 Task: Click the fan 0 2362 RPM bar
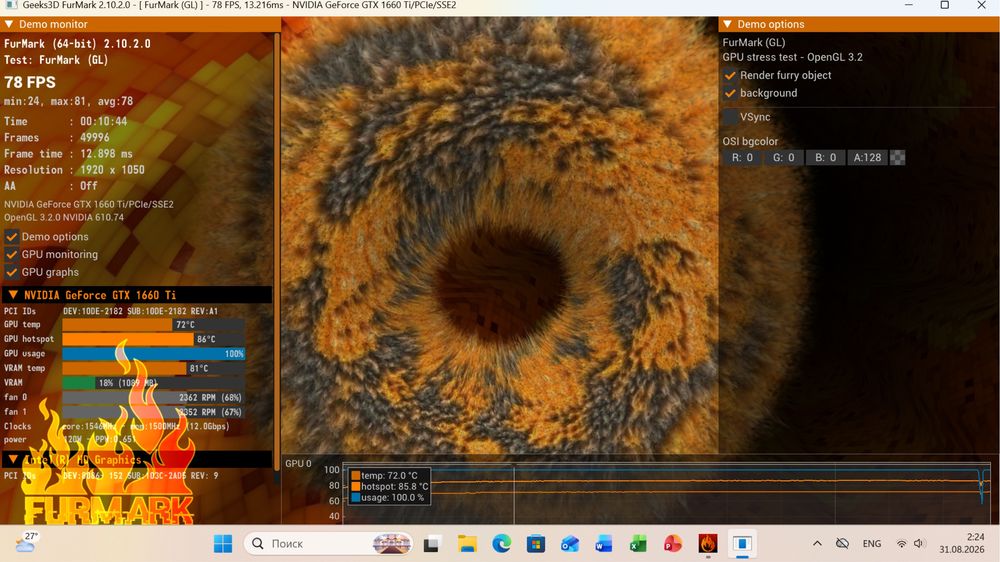154,397
